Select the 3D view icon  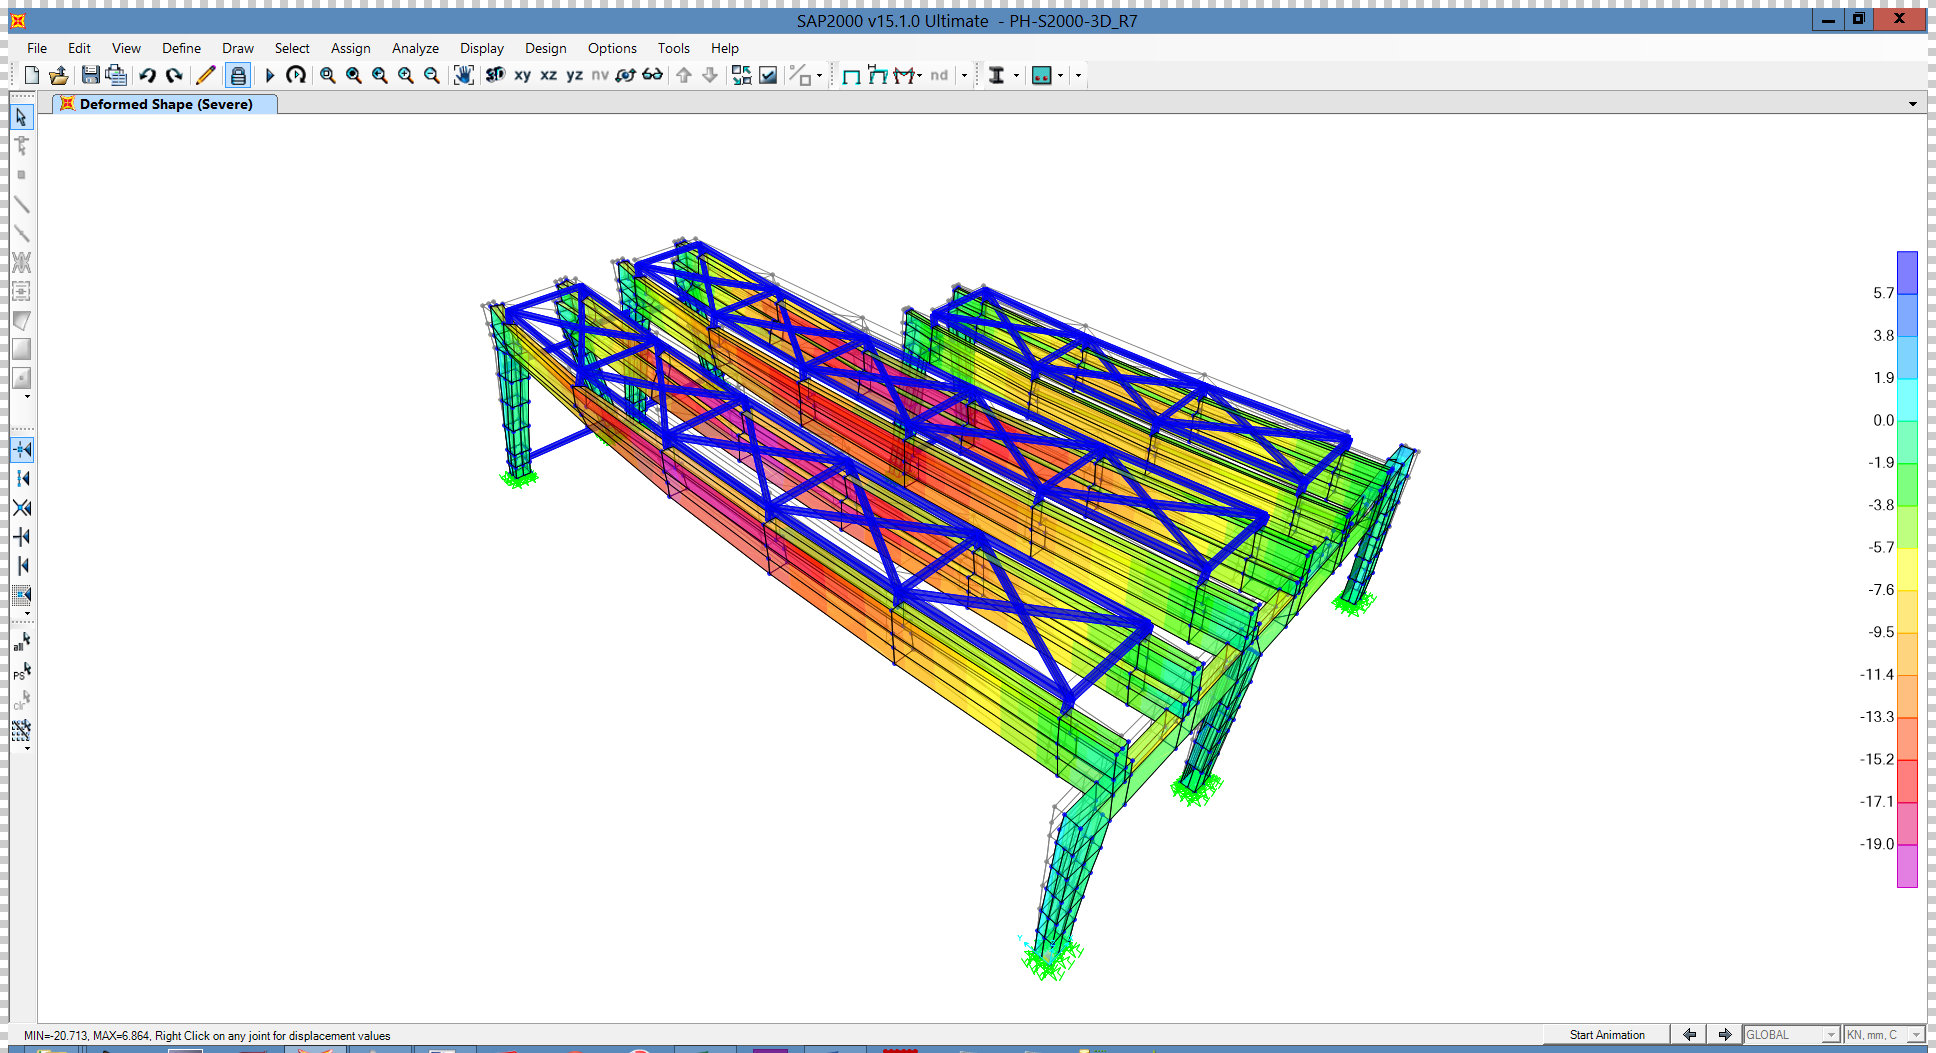pyautogui.click(x=495, y=75)
